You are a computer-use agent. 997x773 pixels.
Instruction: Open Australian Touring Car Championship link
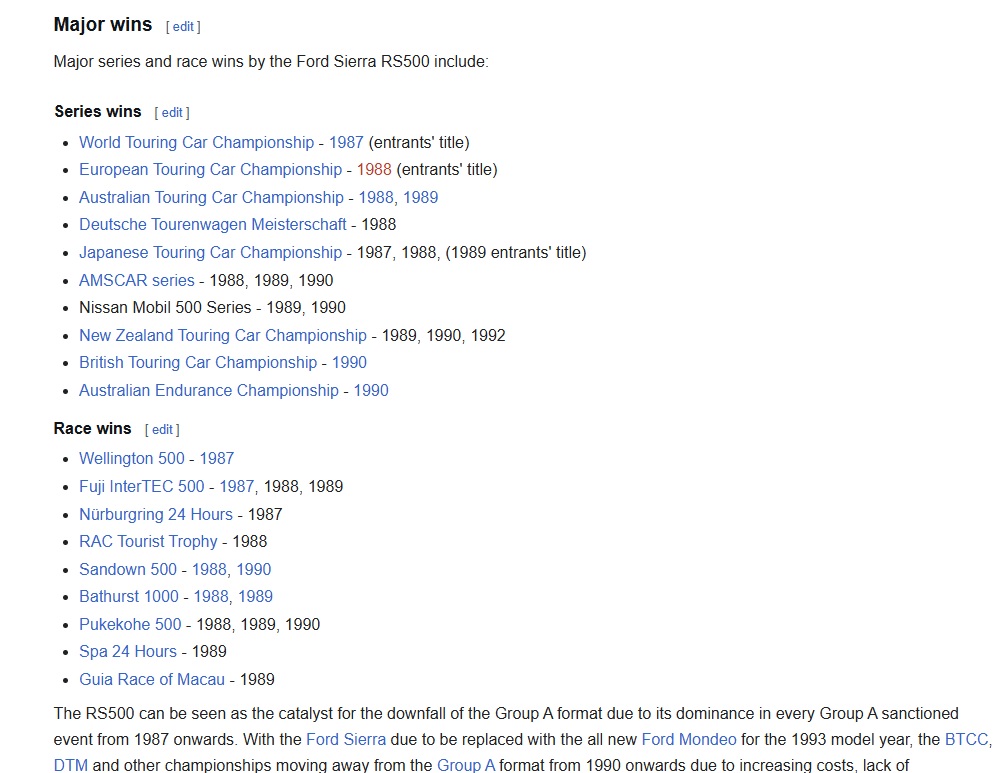click(x=211, y=198)
